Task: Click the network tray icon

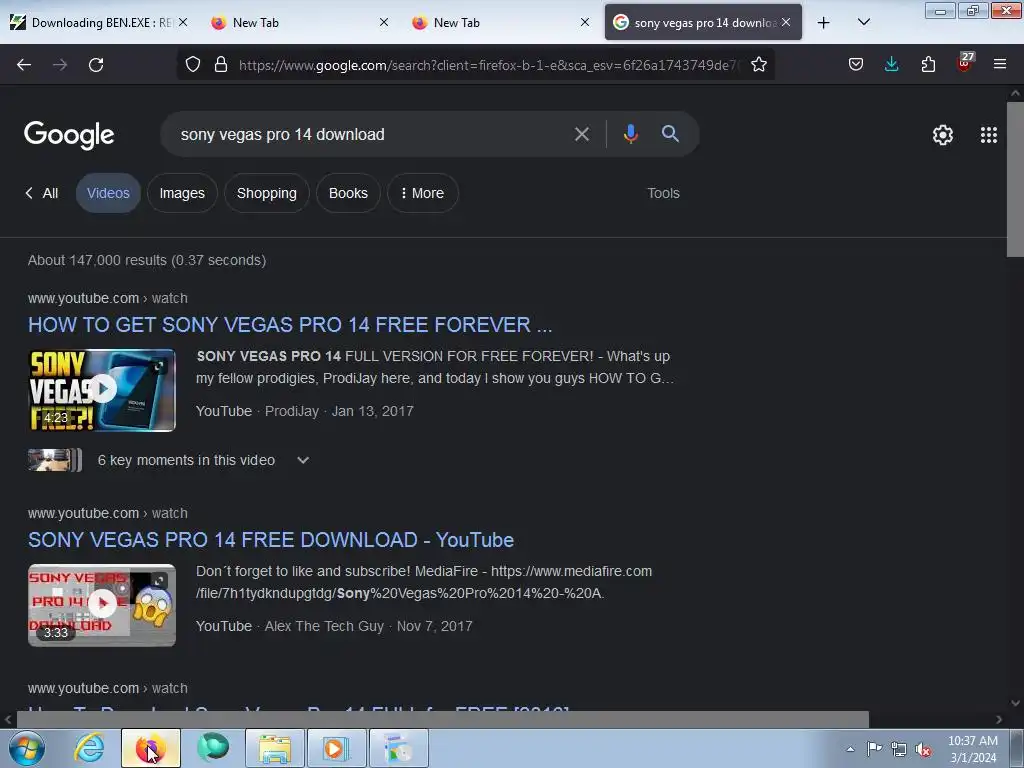Action: pyautogui.click(x=899, y=749)
